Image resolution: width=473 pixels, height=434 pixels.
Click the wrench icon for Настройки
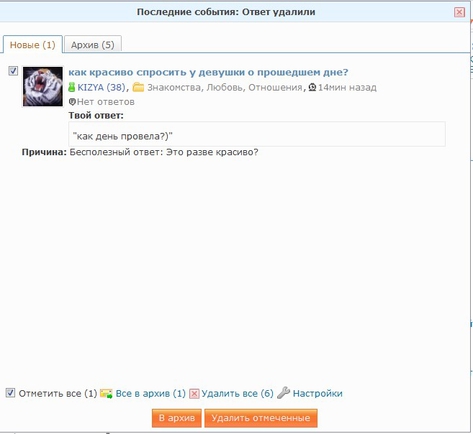click(283, 393)
